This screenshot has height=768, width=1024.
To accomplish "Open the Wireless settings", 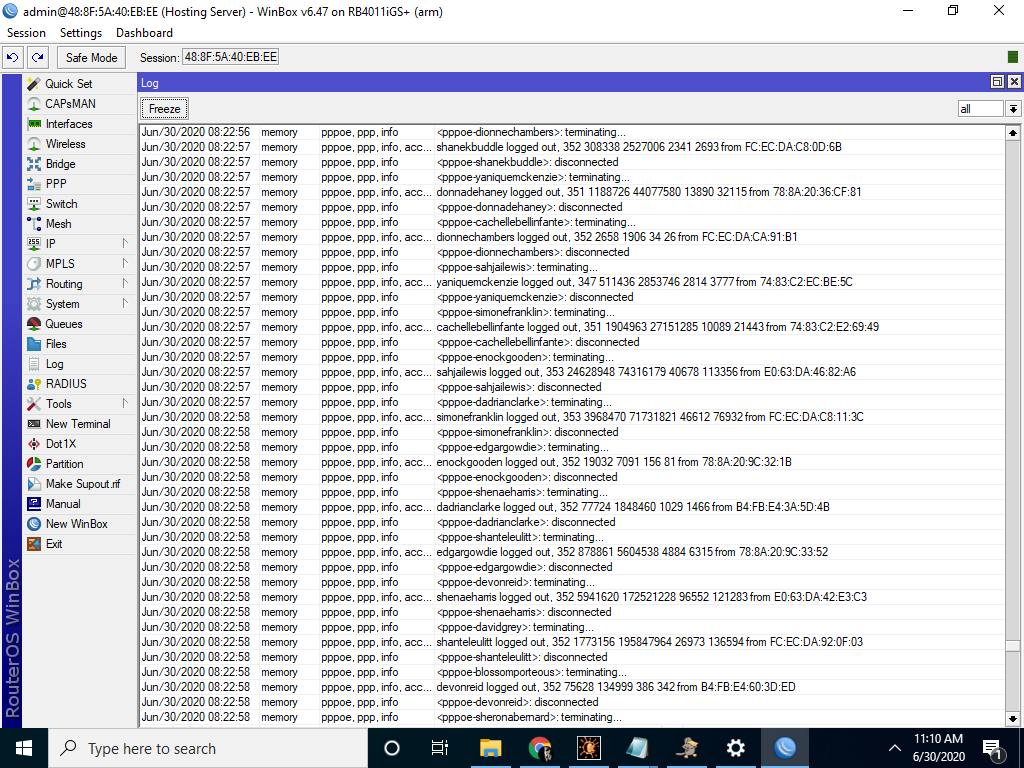I will [x=69, y=143].
